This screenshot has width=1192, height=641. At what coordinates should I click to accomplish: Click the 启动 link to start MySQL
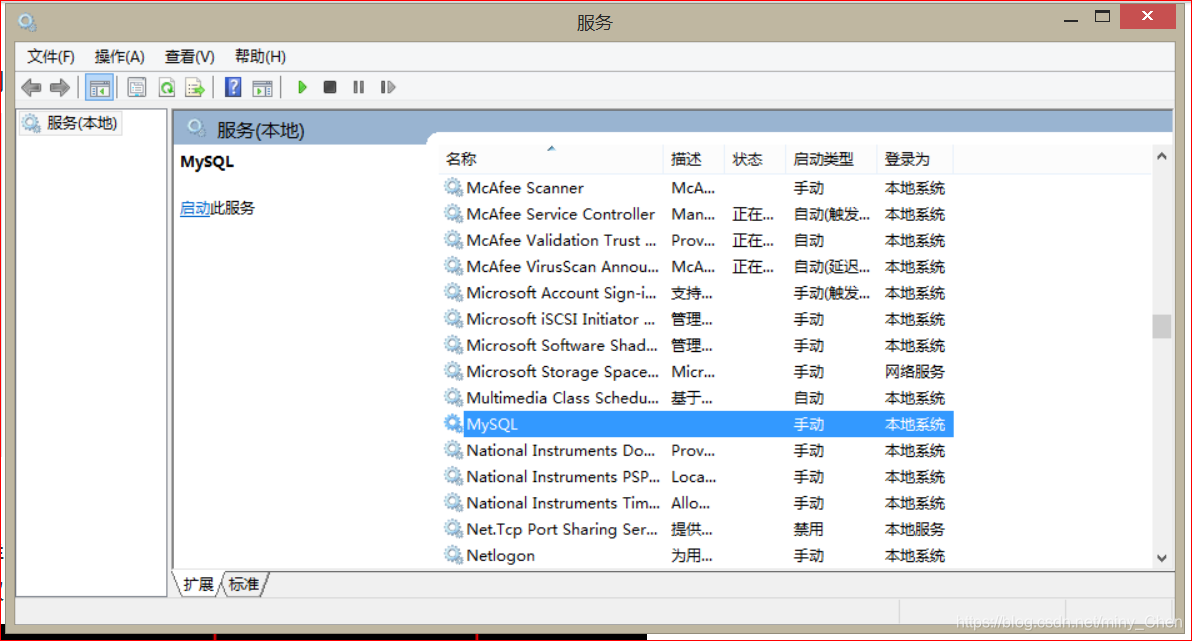coord(195,208)
